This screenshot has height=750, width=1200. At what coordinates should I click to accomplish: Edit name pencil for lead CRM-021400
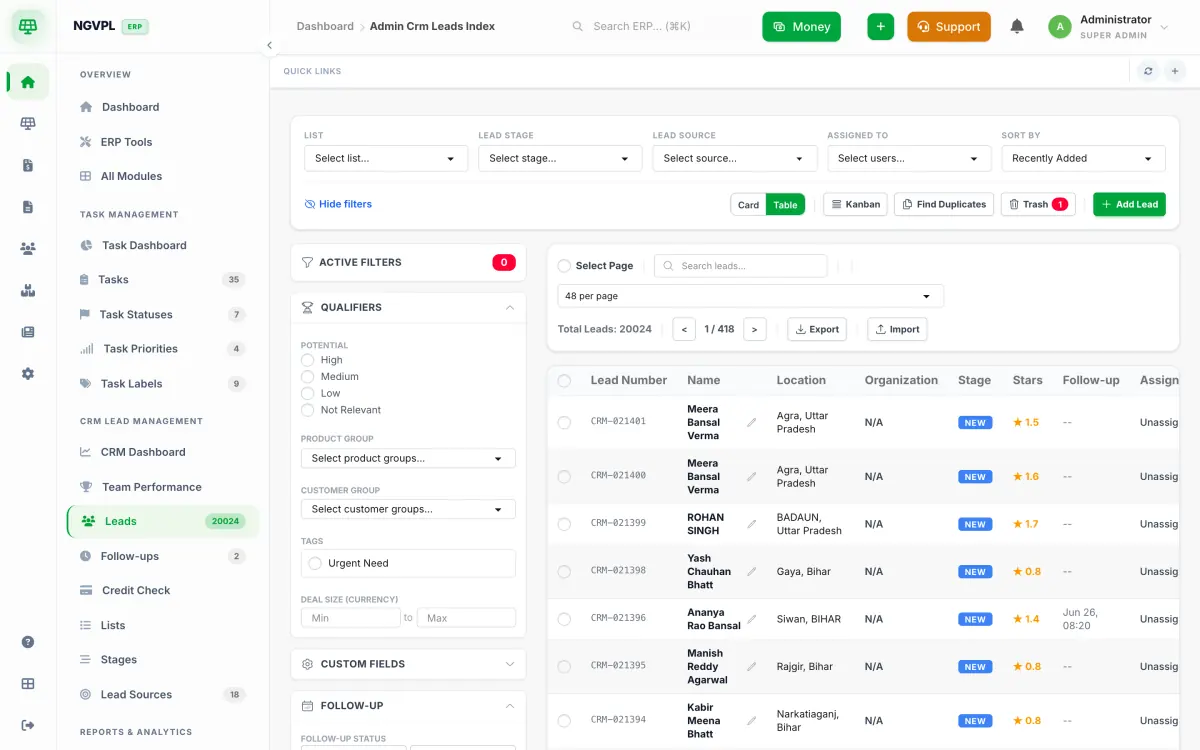tap(752, 476)
